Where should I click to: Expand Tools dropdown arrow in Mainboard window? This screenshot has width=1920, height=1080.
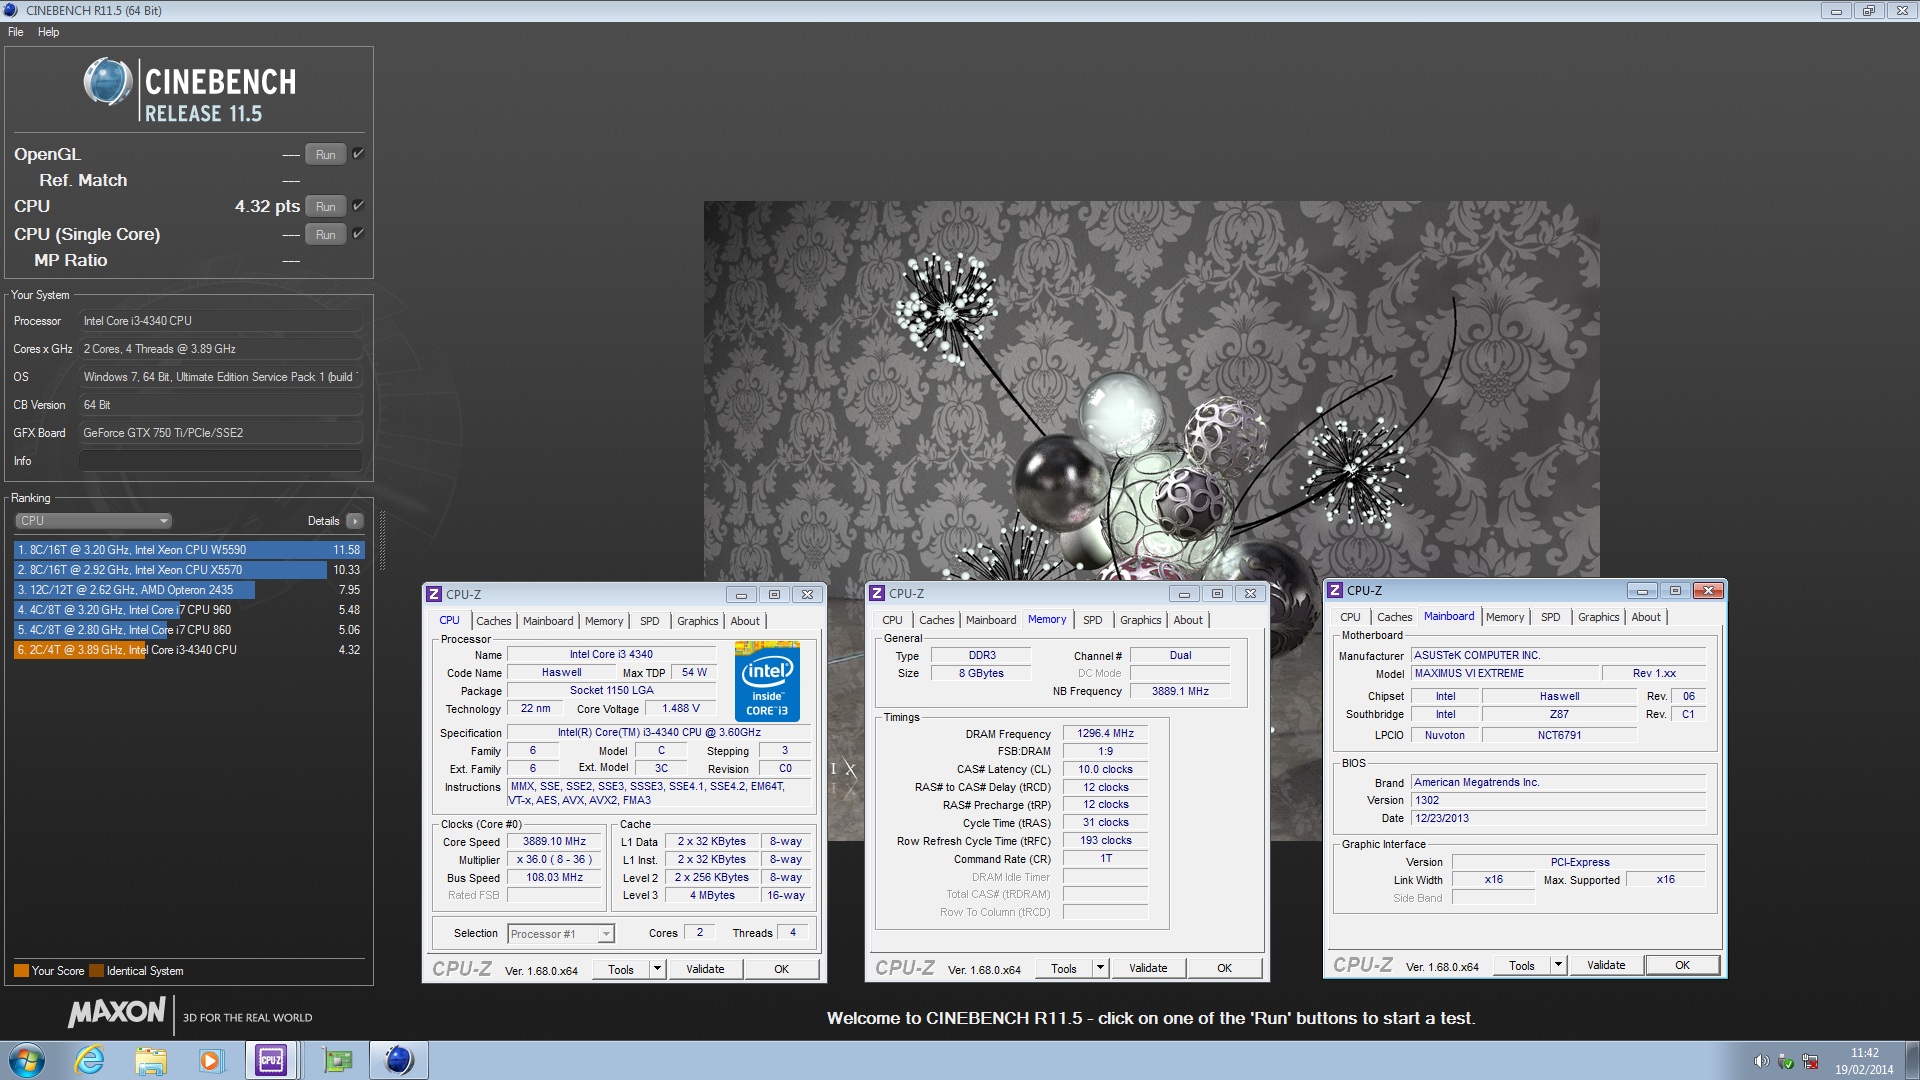coord(1558,965)
